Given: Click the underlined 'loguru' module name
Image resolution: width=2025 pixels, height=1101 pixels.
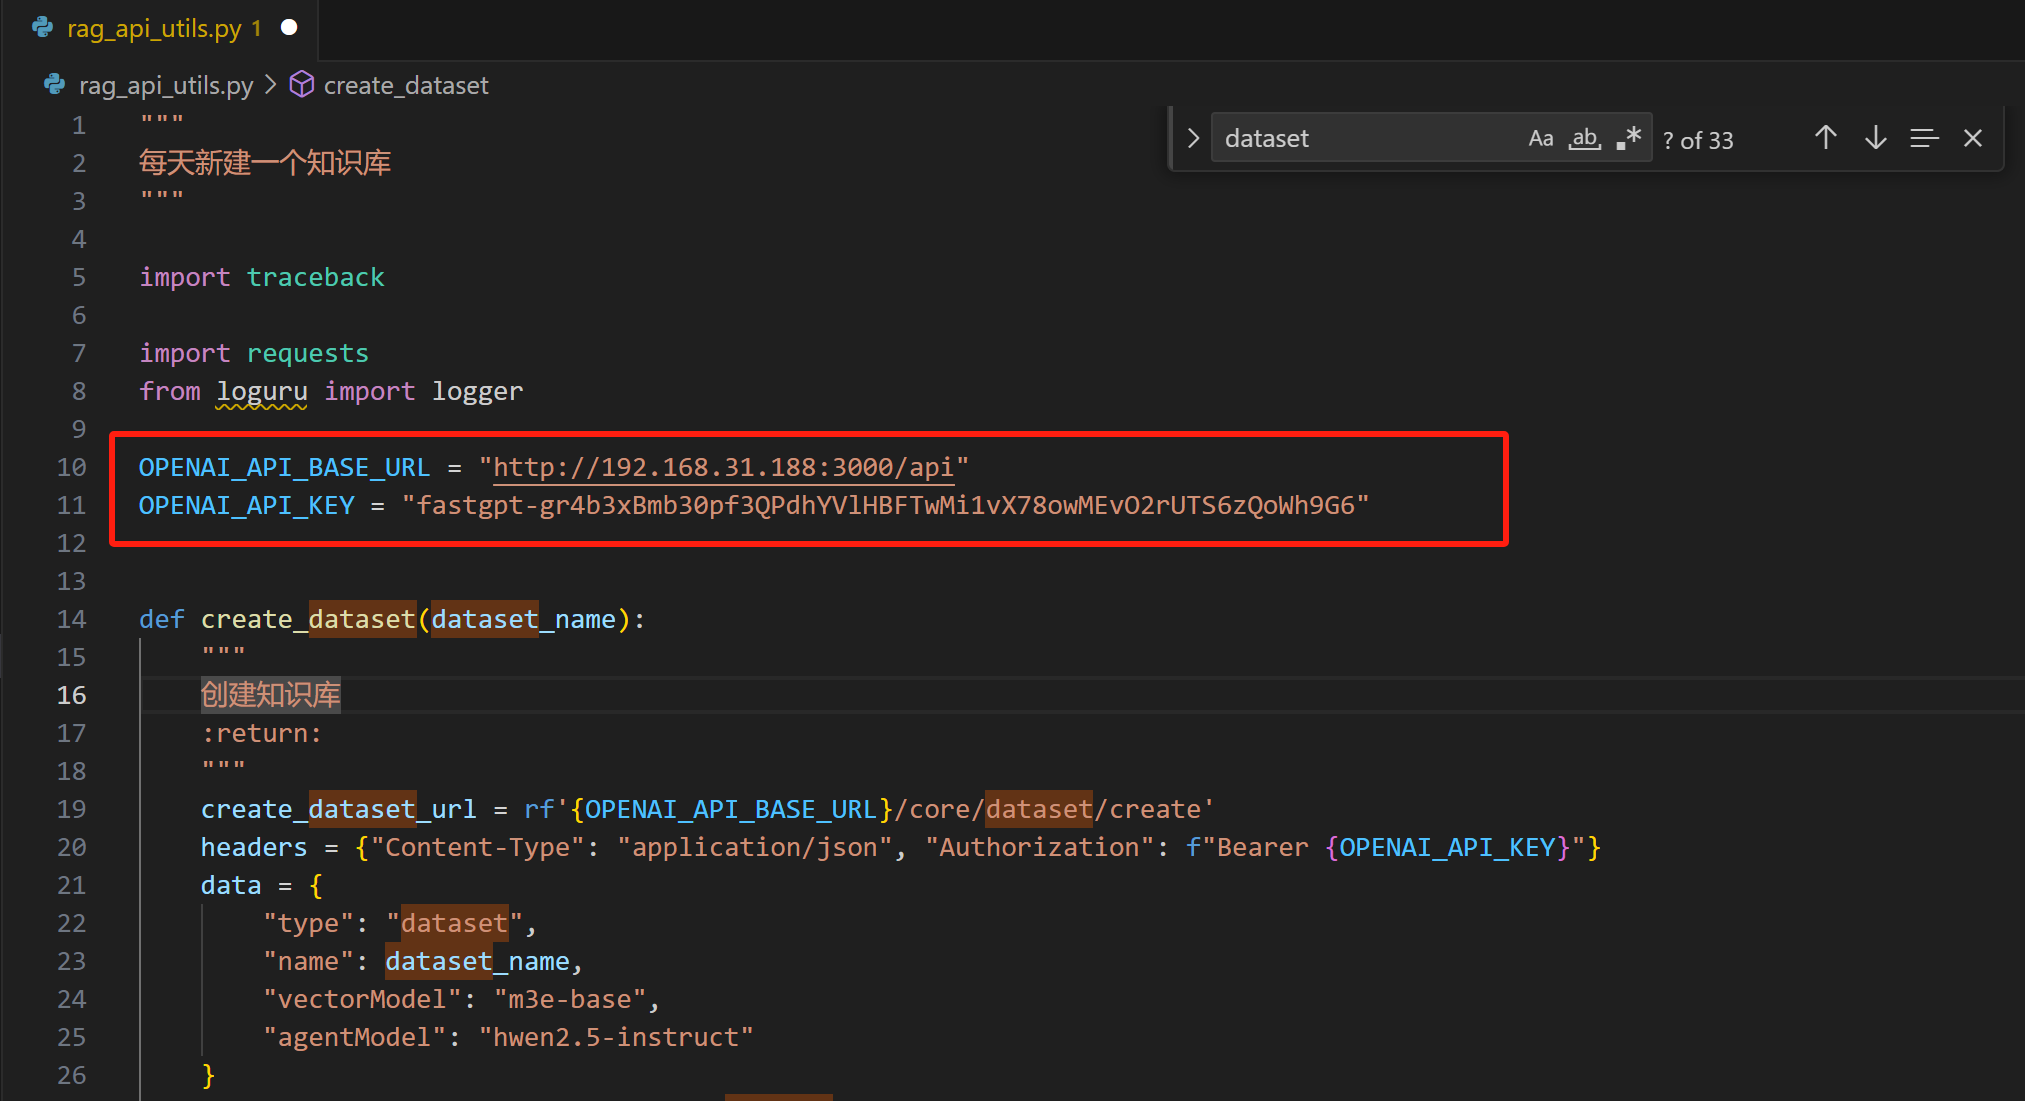Looking at the screenshot, I should 262,391.
